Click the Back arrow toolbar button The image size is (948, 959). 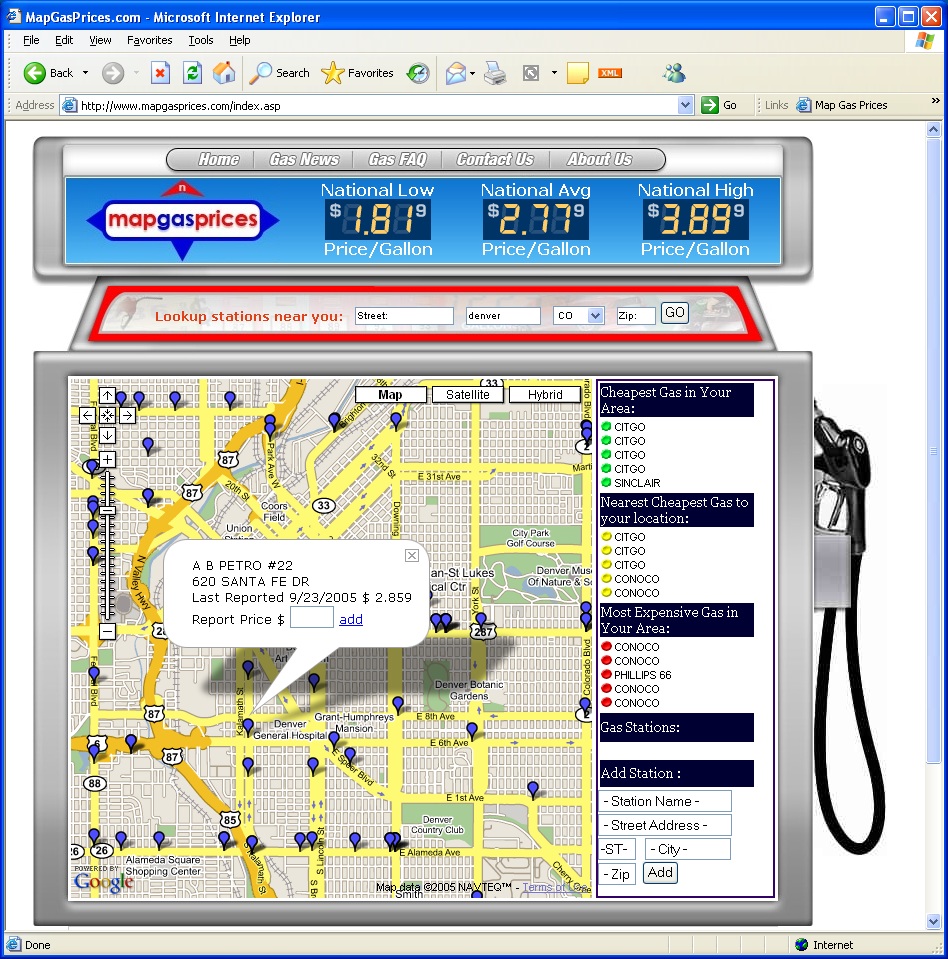pos(48,73)
